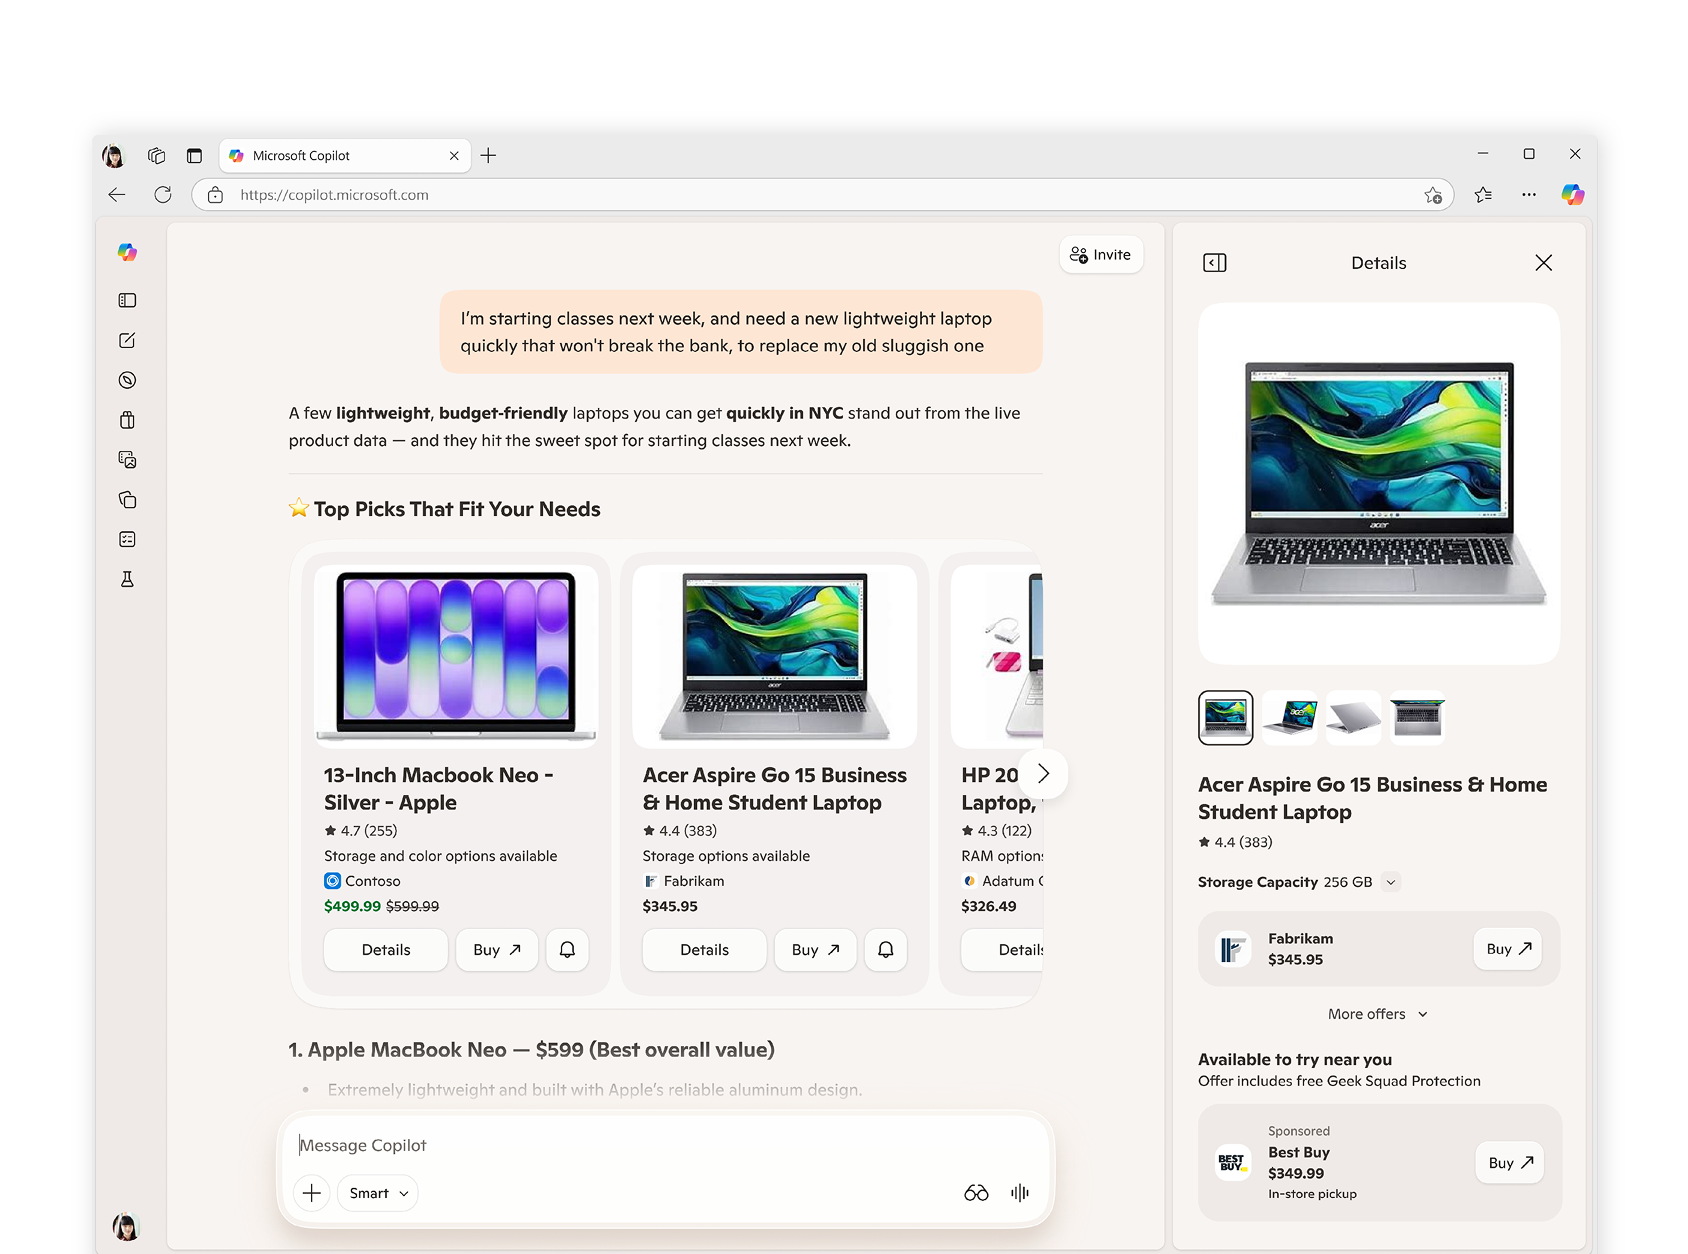Expand the Storage Capacity 256 GB dropdown

pos(1390,882)
